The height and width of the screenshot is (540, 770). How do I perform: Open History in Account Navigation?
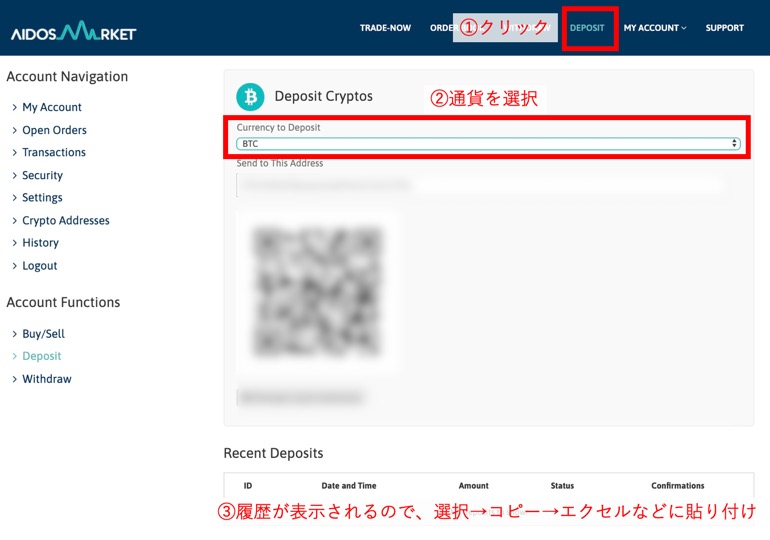point(40,243)
